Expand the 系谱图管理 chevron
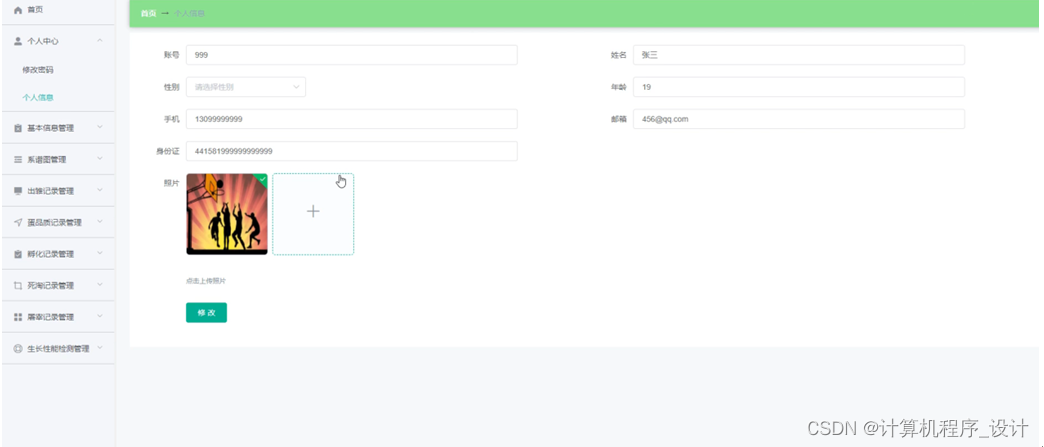The height and width of the screenshot is (447, 1044). [x=100, y=159]
